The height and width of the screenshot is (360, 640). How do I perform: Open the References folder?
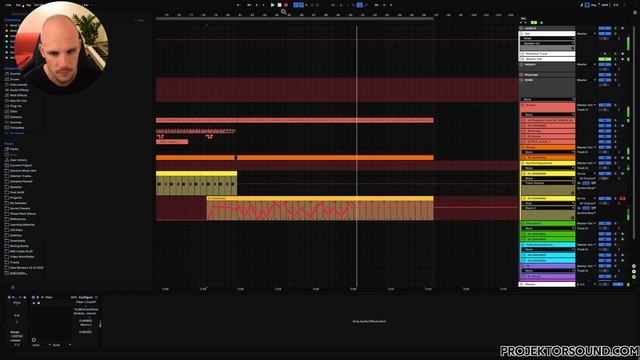(18, 219)
